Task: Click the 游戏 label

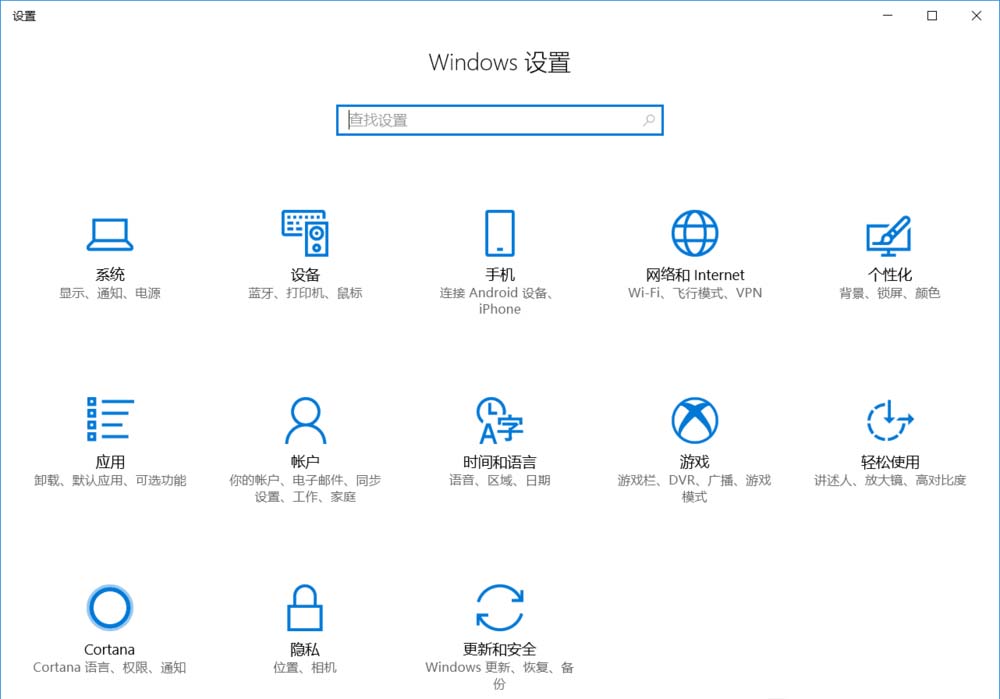Action: click(x=695, y=462)
